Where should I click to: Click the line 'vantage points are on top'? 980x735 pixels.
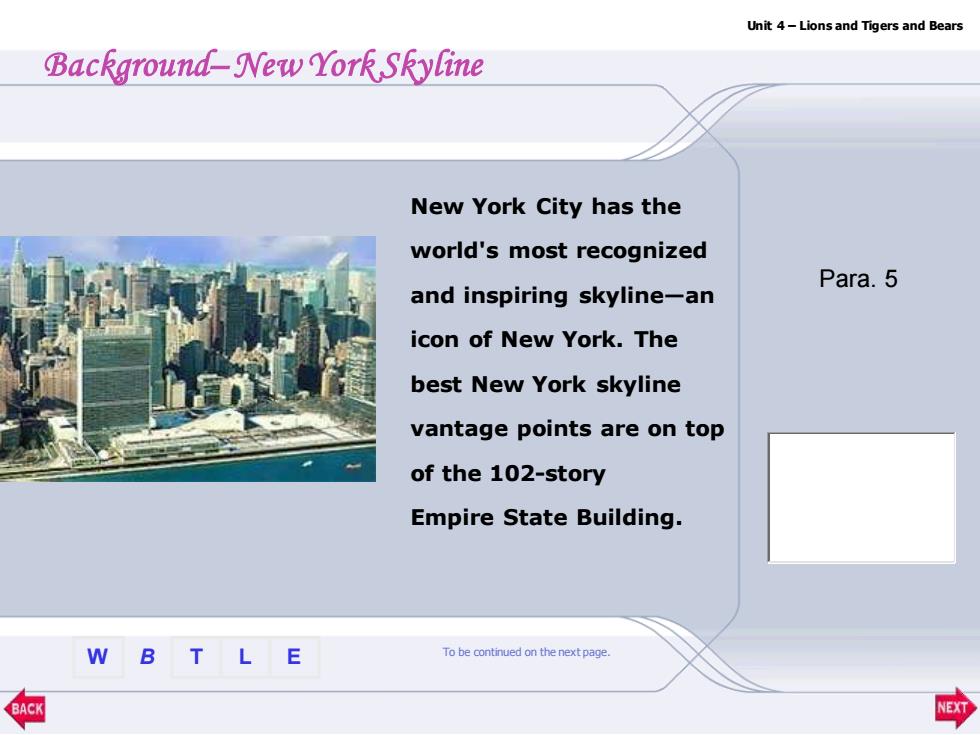pos(568,429)
